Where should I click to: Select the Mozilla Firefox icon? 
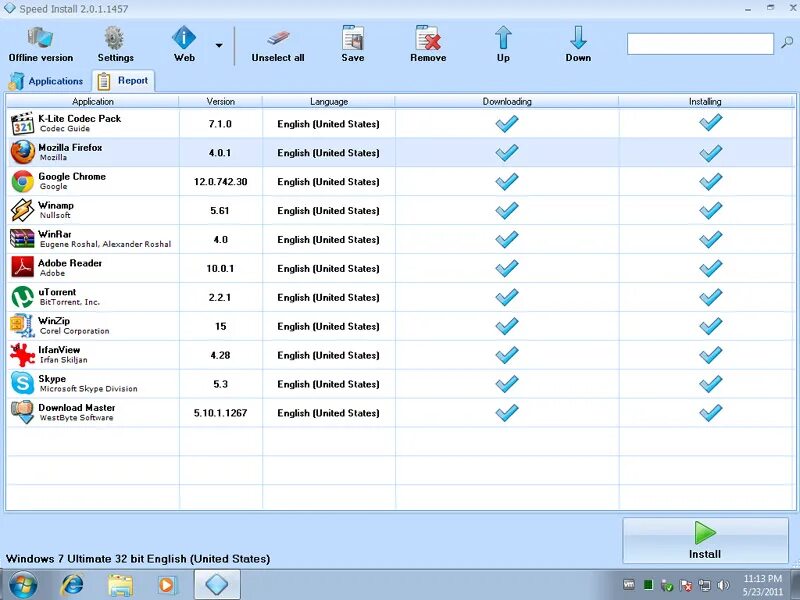click(x=22, y=153)
